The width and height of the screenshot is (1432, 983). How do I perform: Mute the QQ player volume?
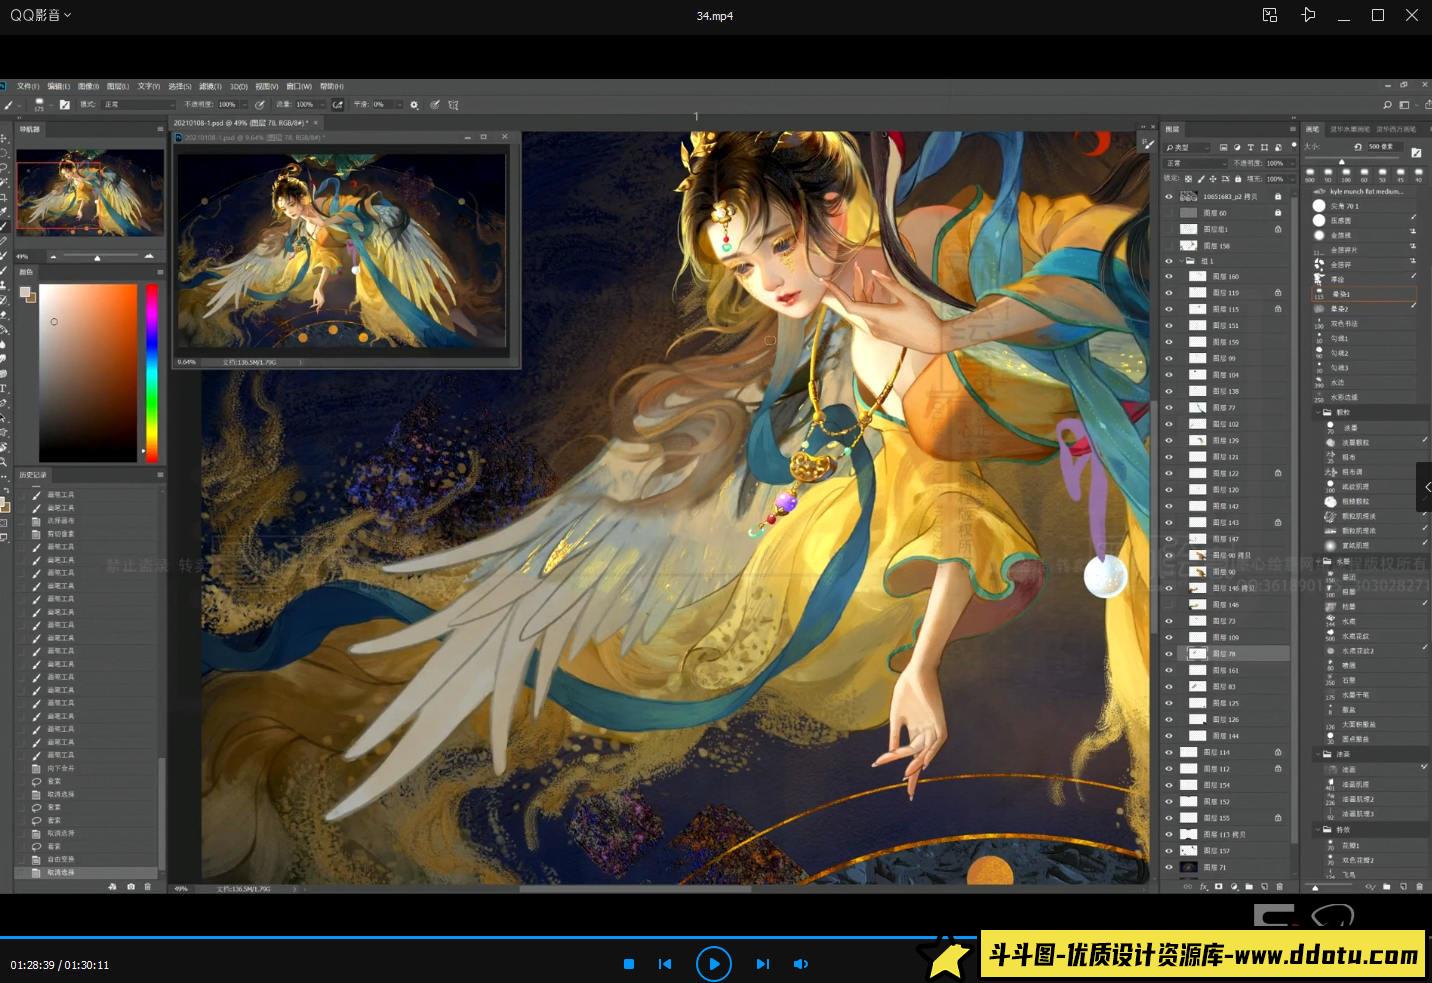(x=801, y=964)
